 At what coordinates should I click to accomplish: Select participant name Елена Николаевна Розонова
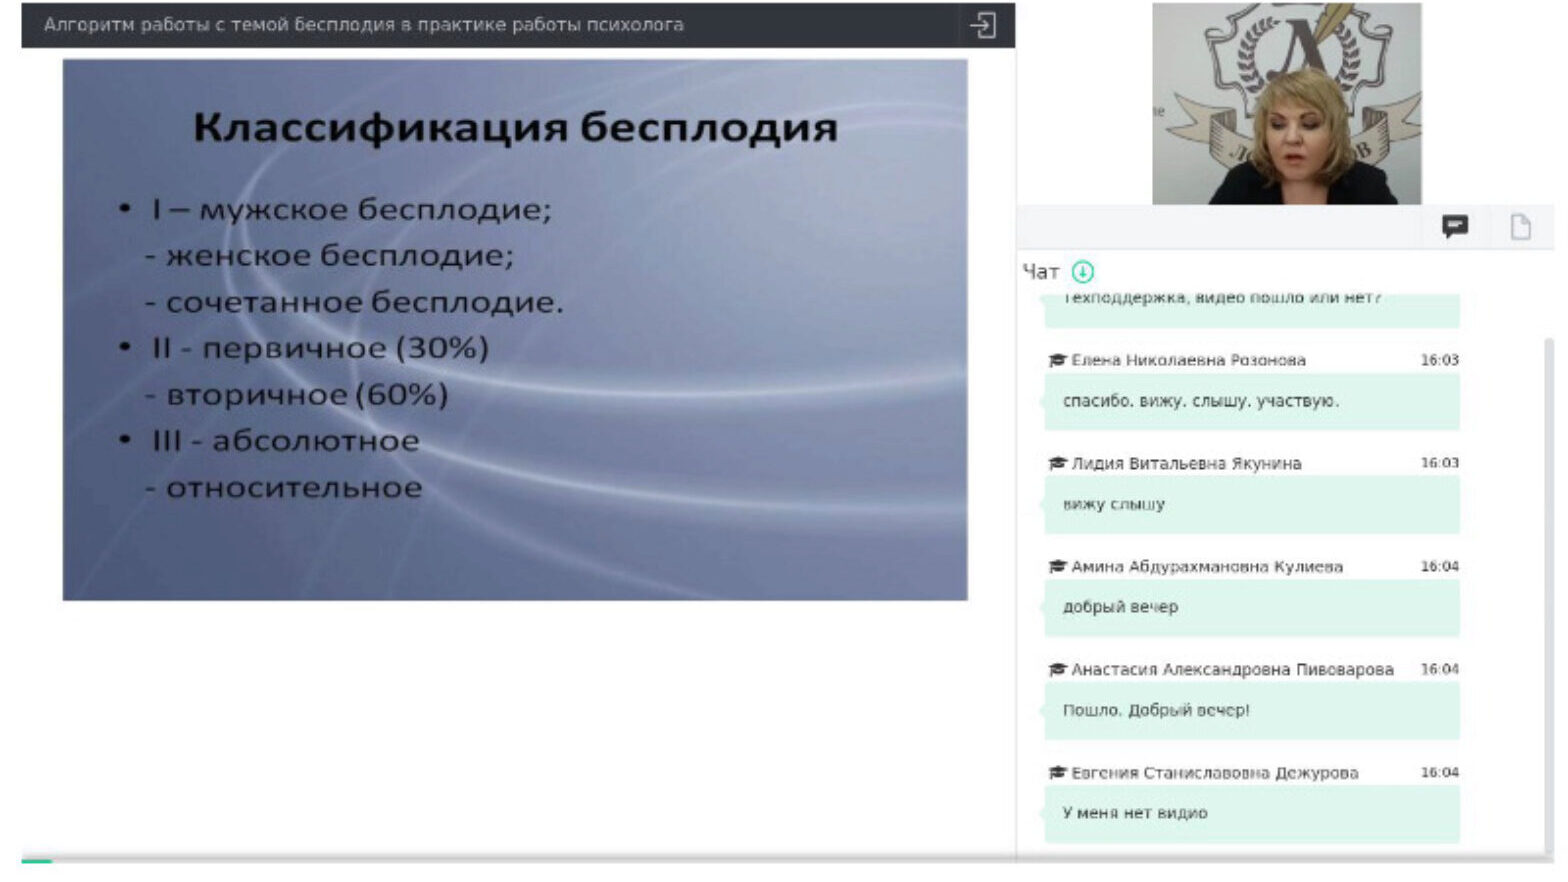(1188, 360)
